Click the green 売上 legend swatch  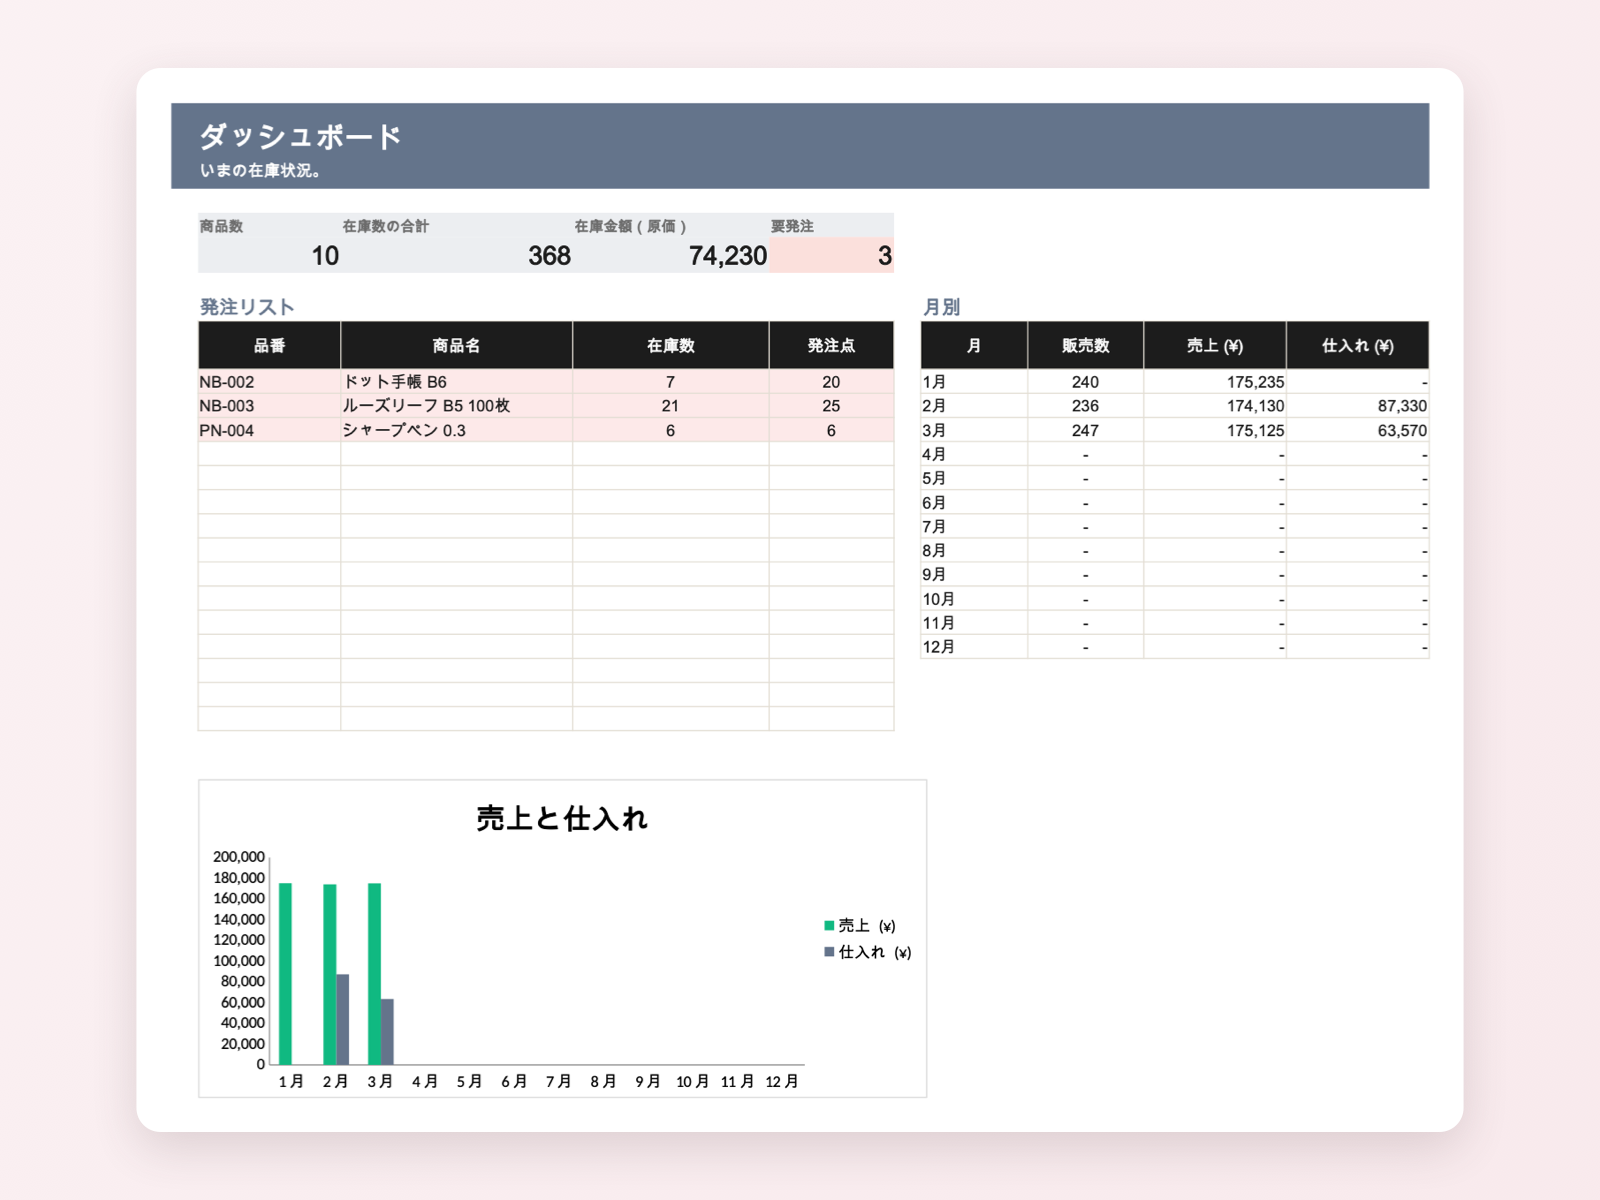pos(829,925)
